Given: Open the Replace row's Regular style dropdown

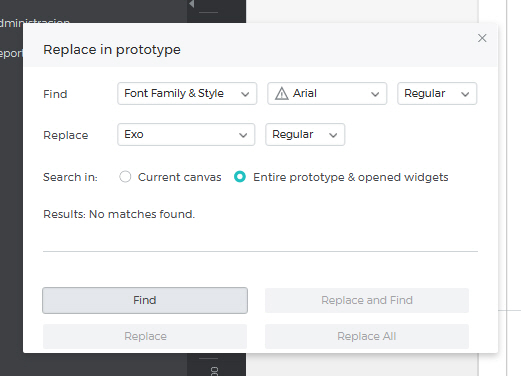Looking at the screenshot, I should click(305, 135).
